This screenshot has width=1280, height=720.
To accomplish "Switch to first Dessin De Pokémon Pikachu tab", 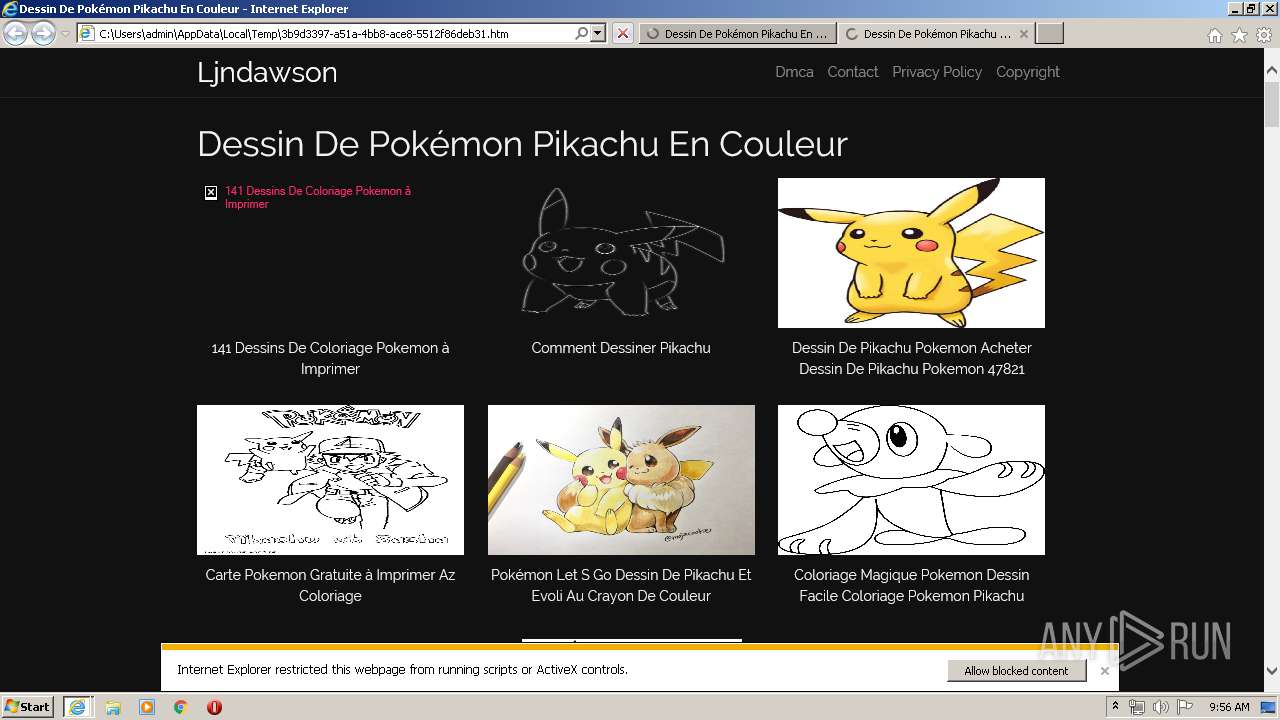I will point(737,33).
